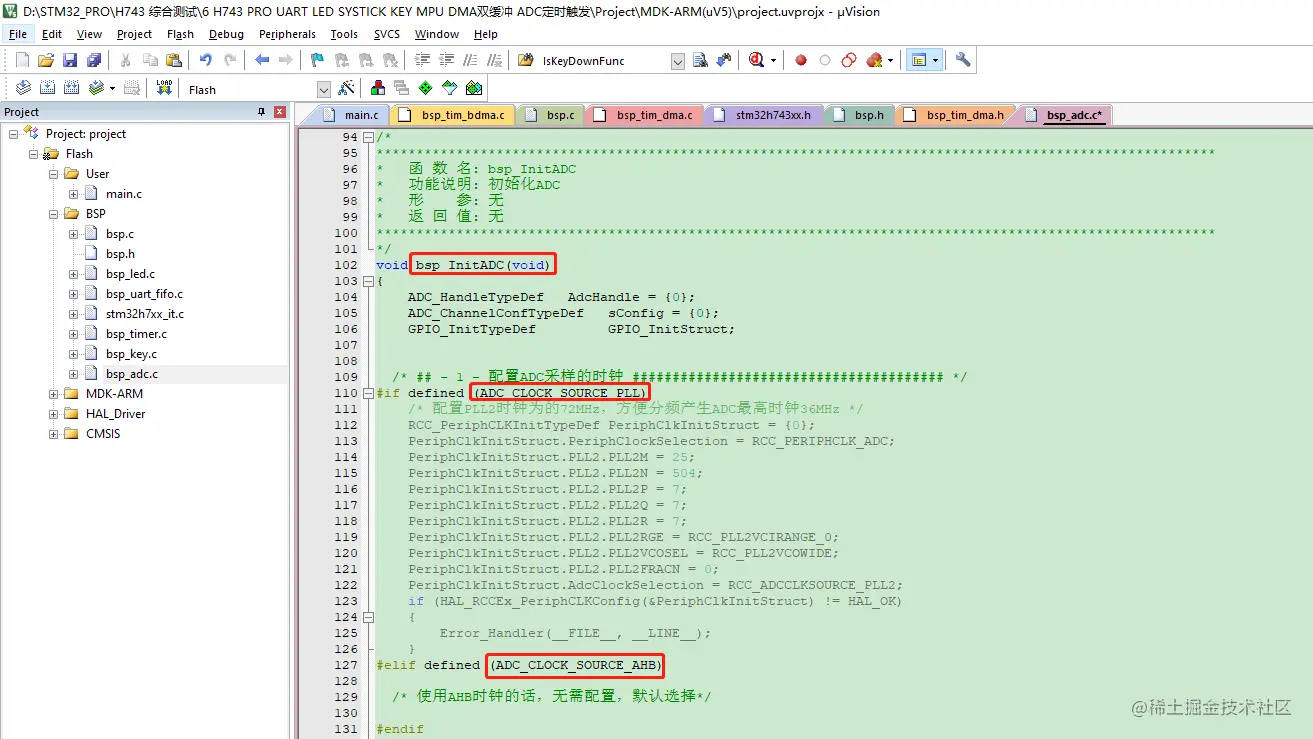Open the Project menu
Screen dimensions: 1313x739
[x=134, y=34]
